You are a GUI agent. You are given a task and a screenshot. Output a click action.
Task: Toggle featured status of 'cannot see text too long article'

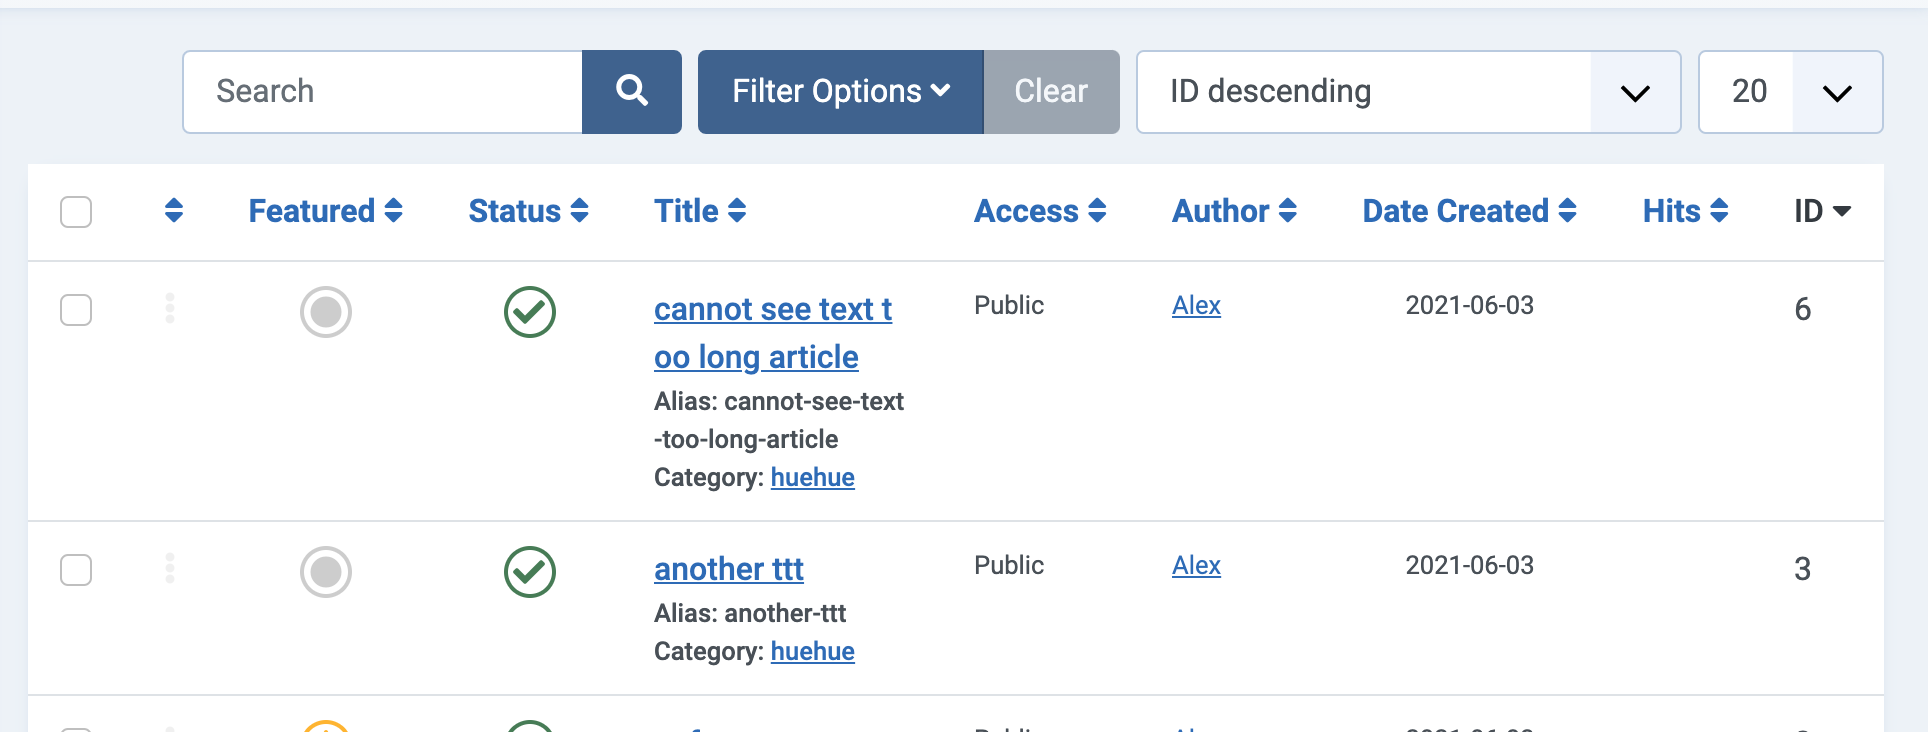[x=326, y=312]
